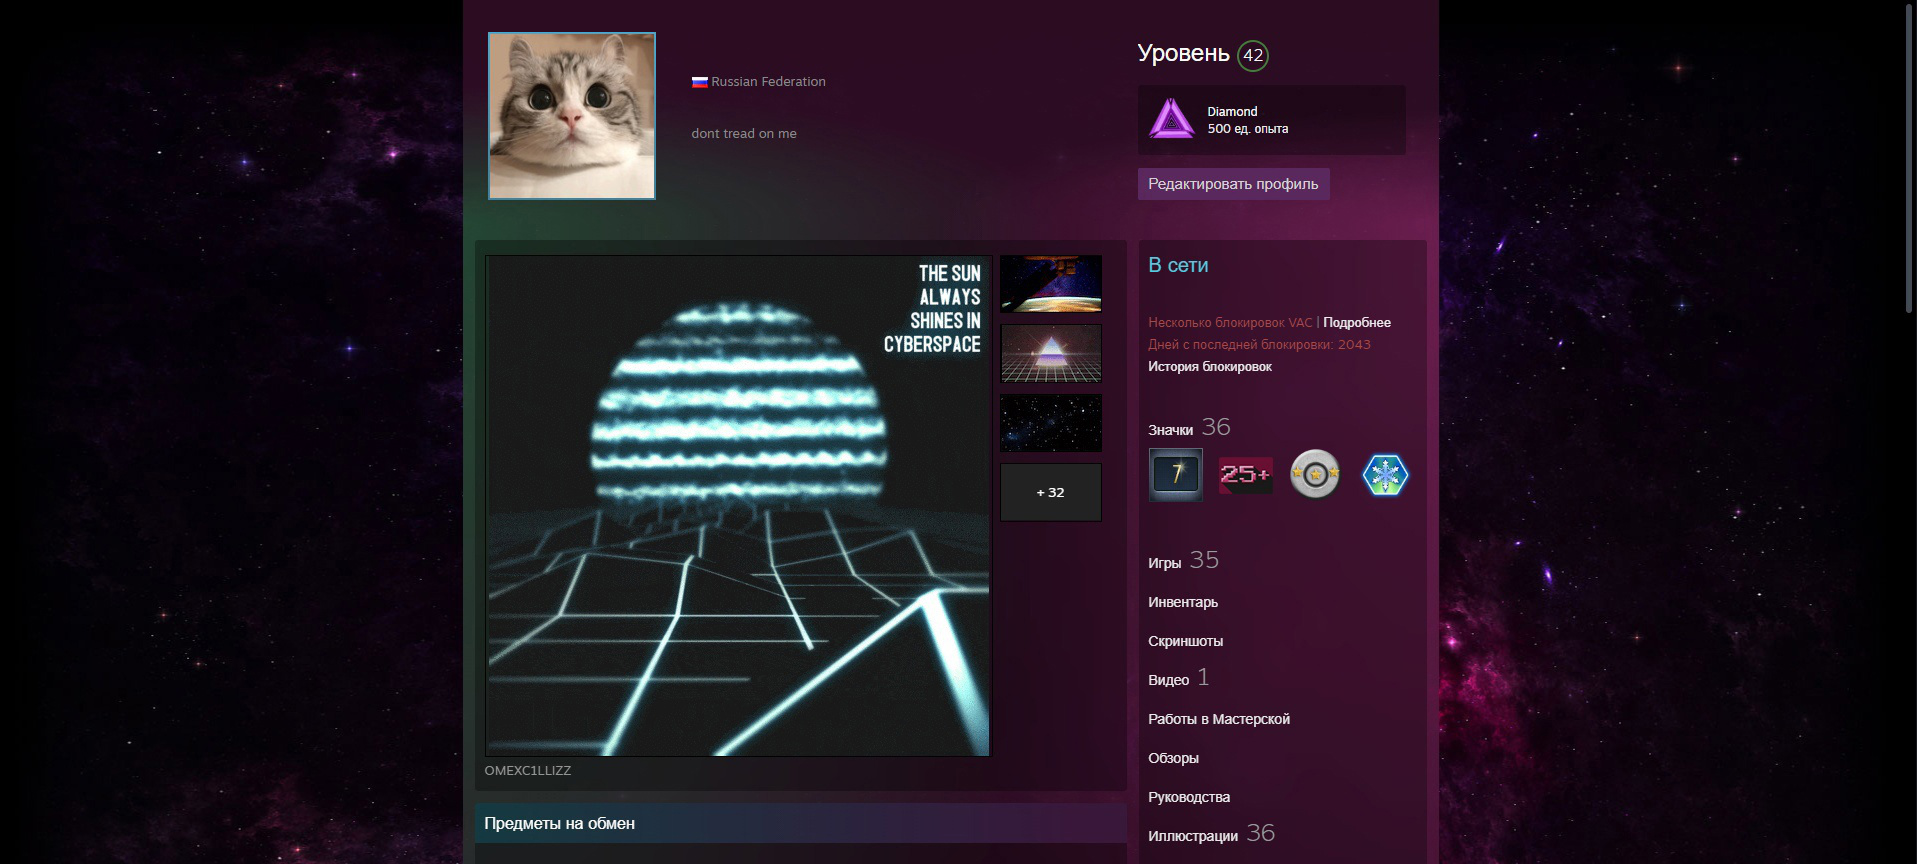
Task: Open the Видео 1 link
Action: 1179,679
